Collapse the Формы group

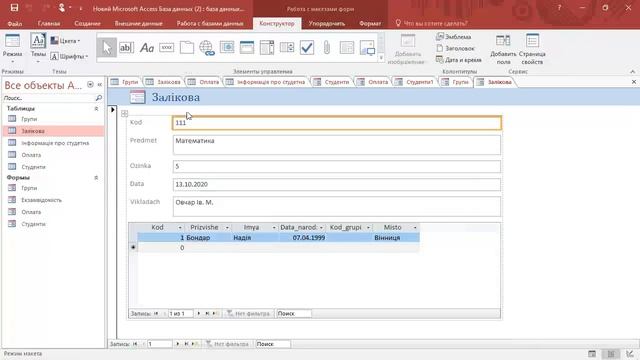click(96, 178)
